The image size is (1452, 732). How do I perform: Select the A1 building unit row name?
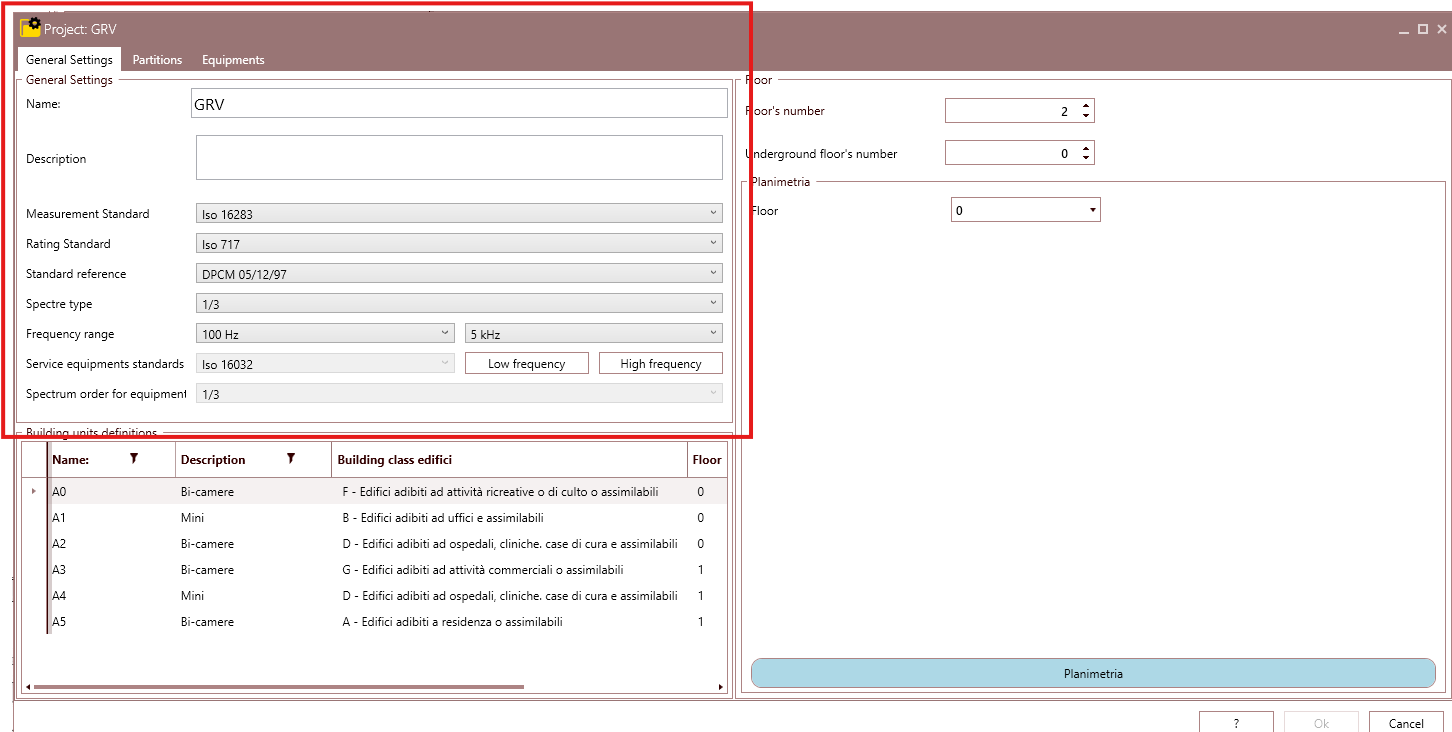[59, 518]
